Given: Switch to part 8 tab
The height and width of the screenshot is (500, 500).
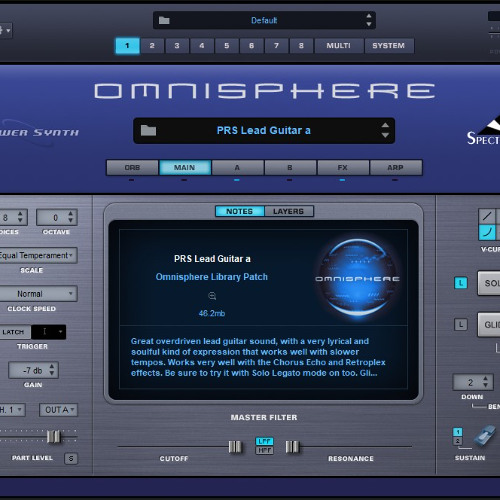Looking at the screenshot, I should [x=301, y=46].
